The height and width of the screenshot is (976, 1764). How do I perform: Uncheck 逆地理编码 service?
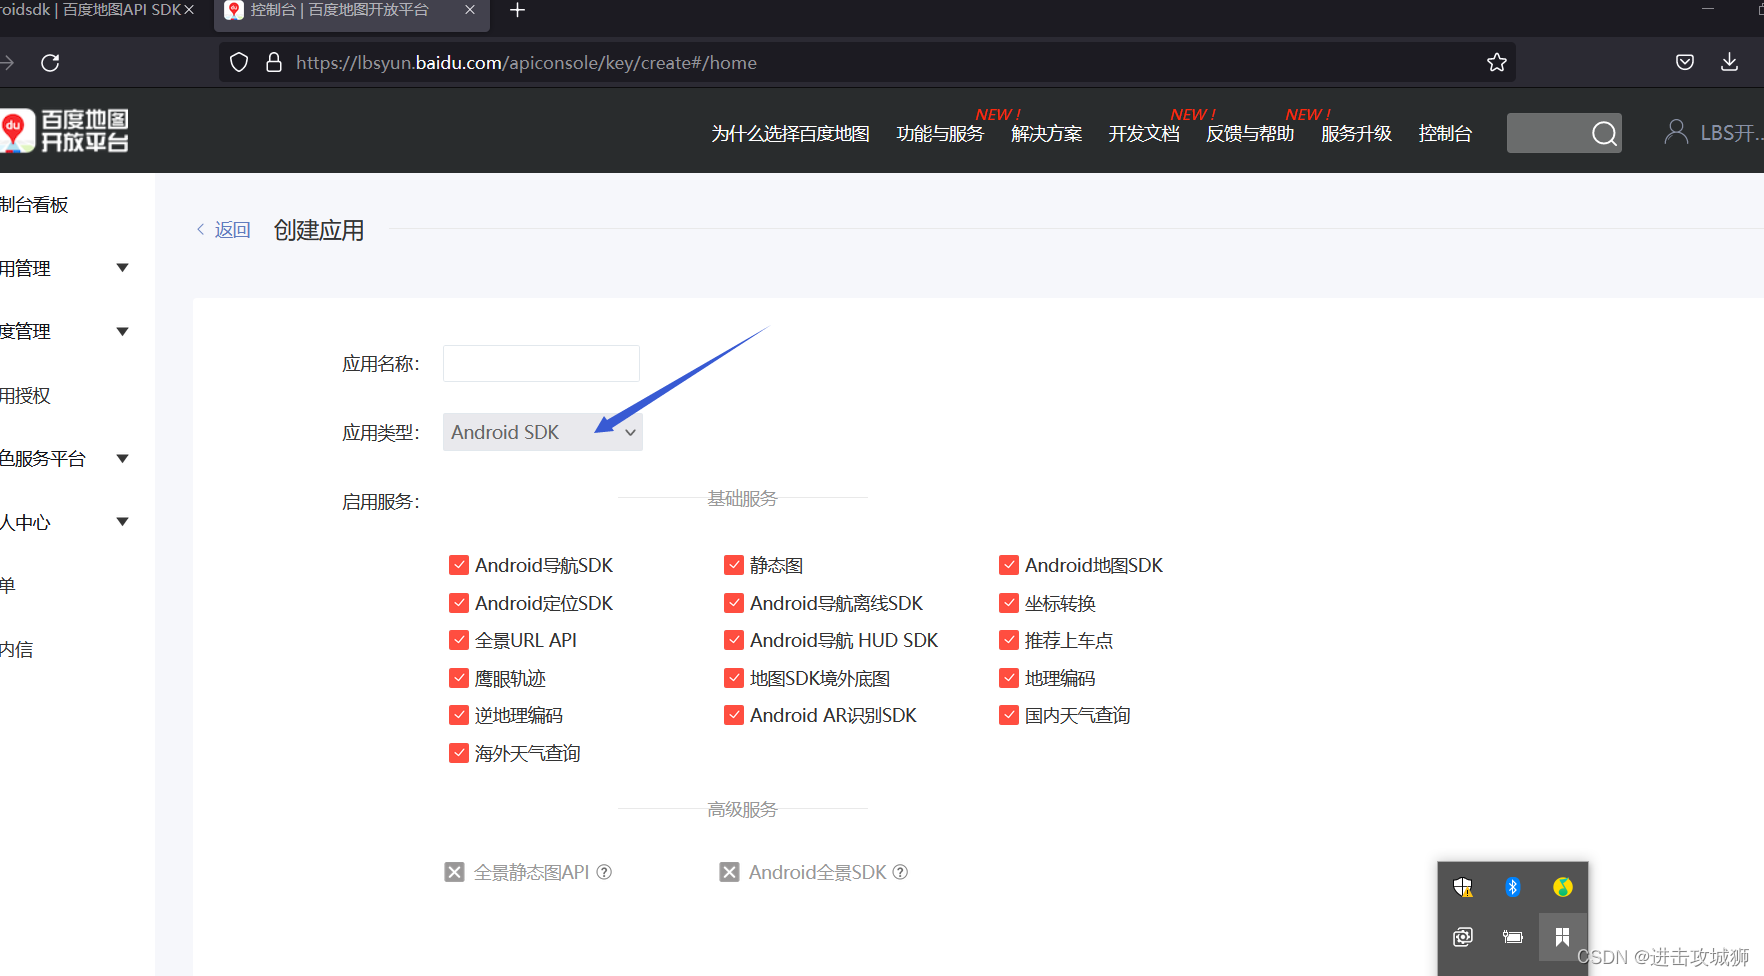(459, 715)
